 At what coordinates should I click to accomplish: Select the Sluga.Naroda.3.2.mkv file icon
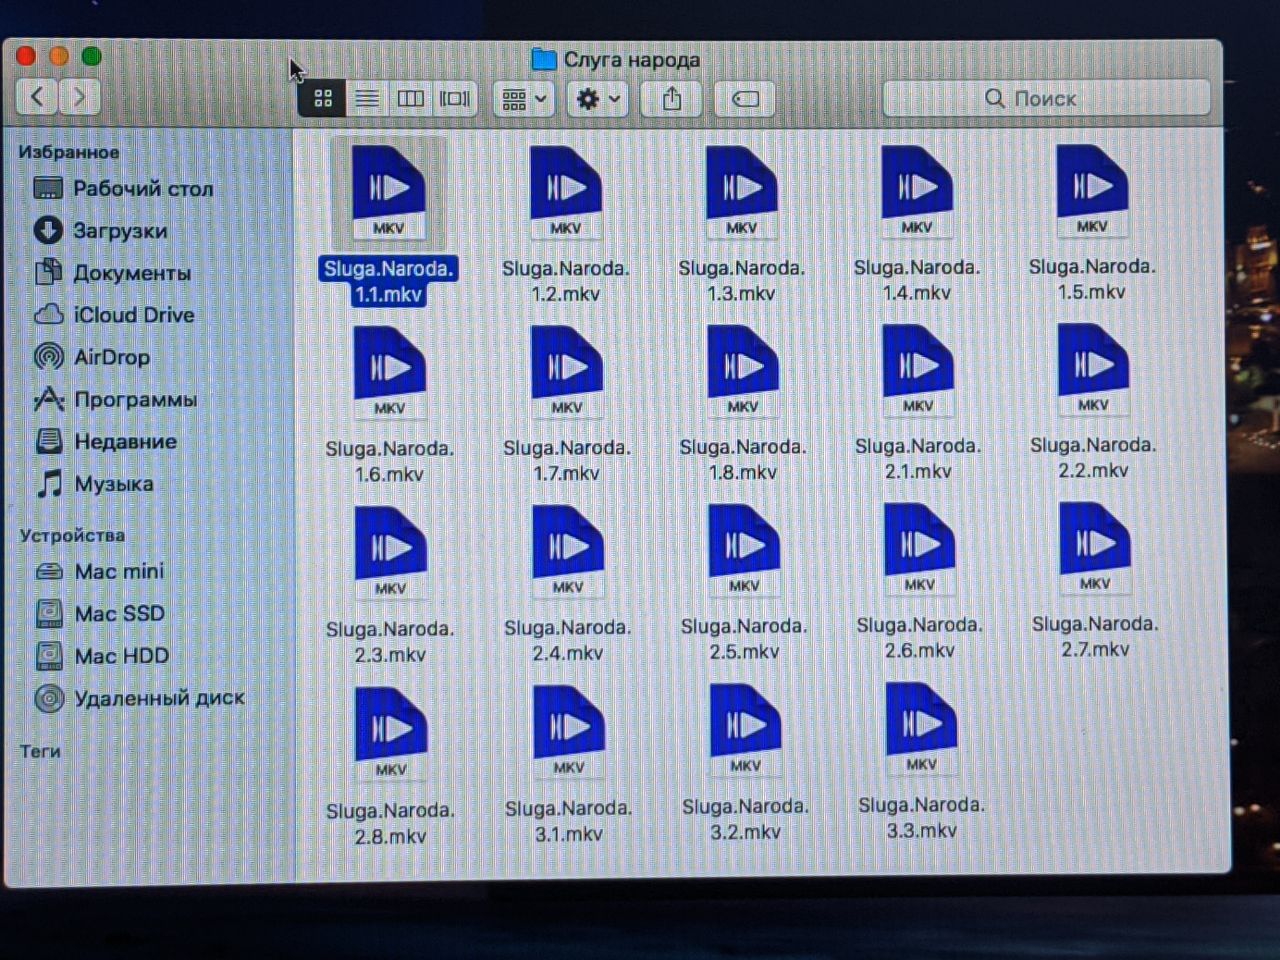click(745, 731)
